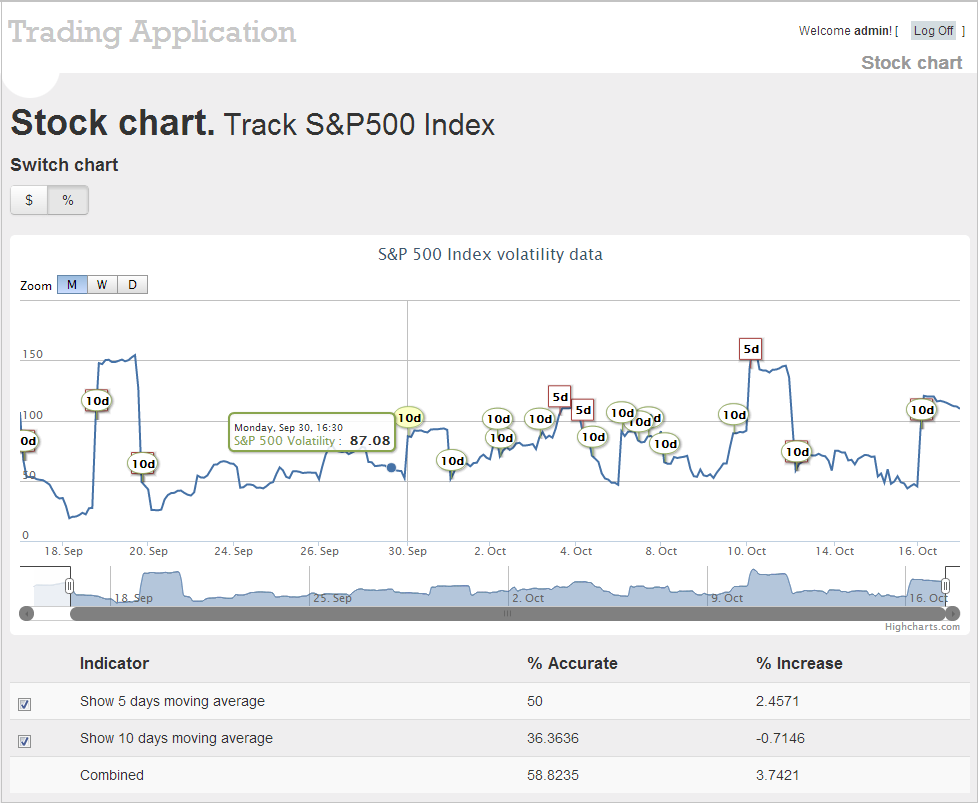Select the M zoom range button
The height and width of the screenshot is (803, 978).
[x=72, y=285]
